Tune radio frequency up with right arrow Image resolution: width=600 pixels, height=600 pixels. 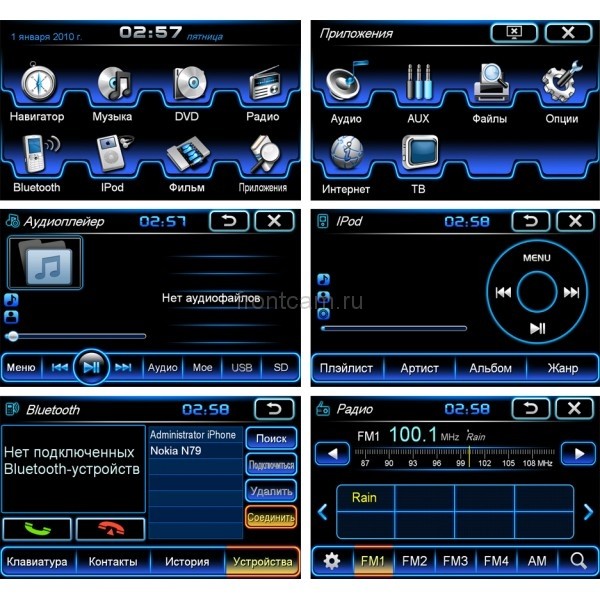(x=577, y=453)
